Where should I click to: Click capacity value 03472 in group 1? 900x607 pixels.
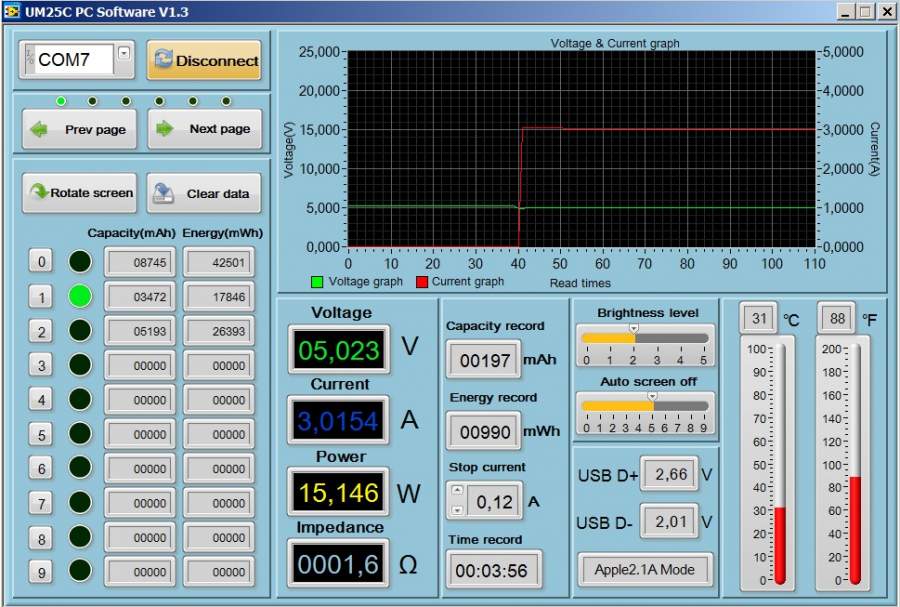[x=139, y=297]
